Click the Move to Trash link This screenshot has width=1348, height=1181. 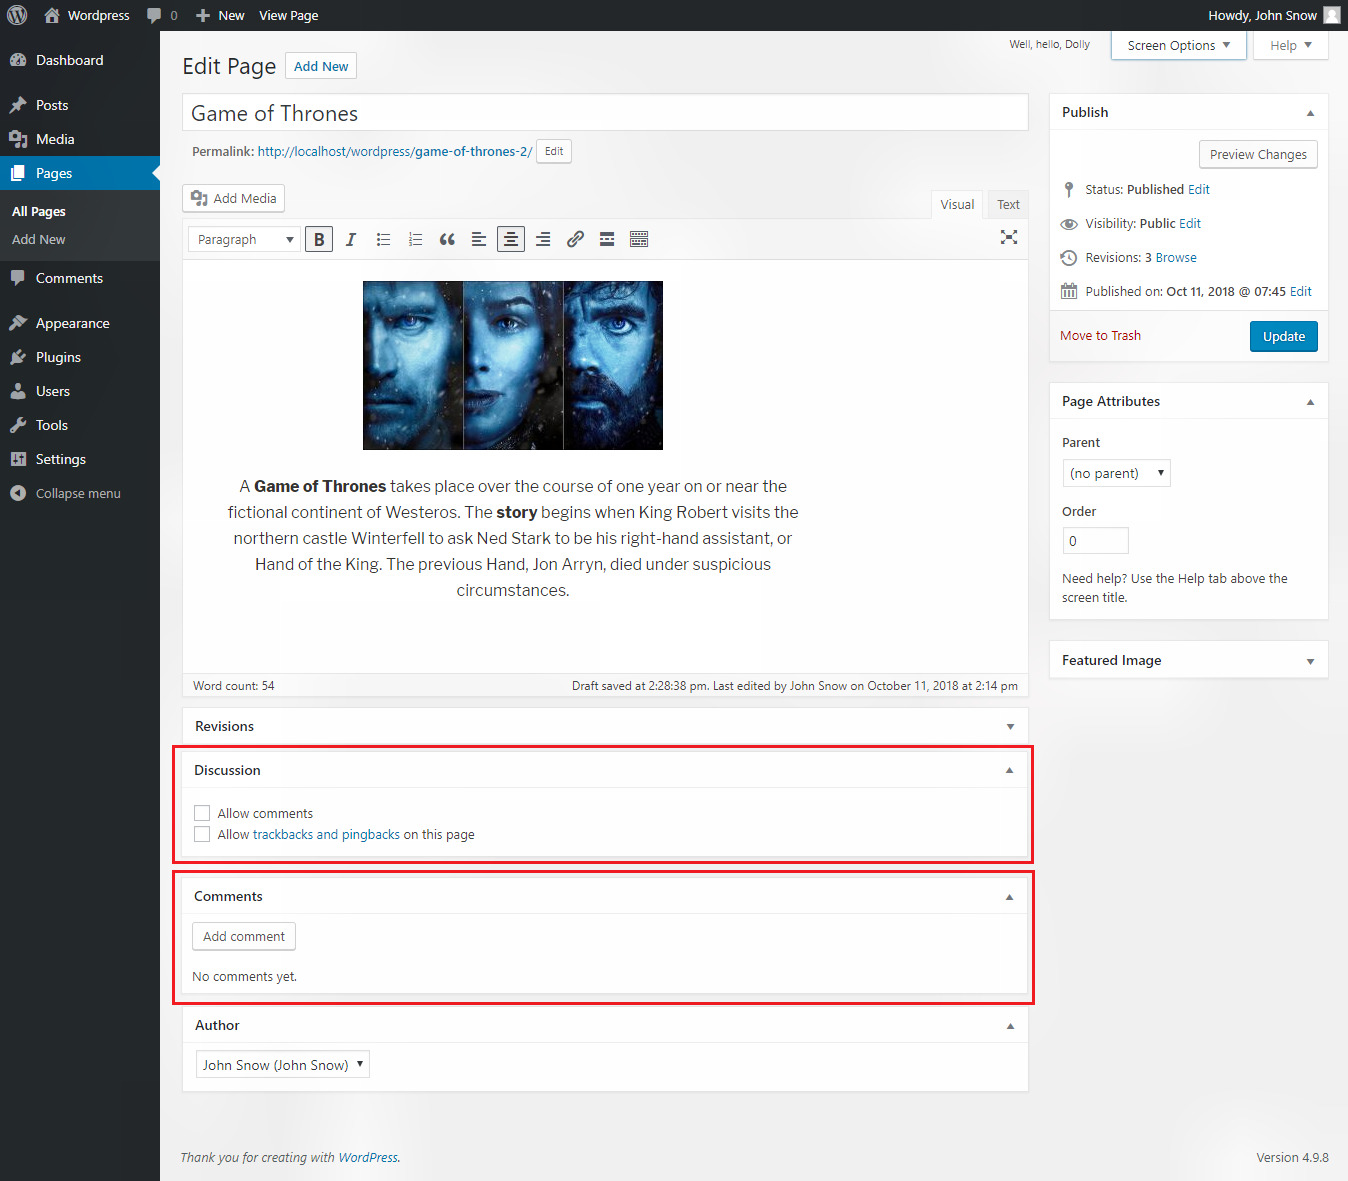coord(1100,335)
